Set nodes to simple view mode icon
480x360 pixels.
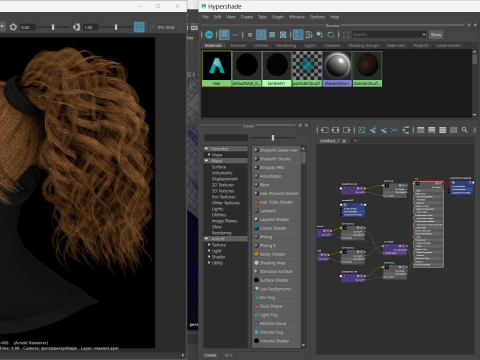click(421, 130)
